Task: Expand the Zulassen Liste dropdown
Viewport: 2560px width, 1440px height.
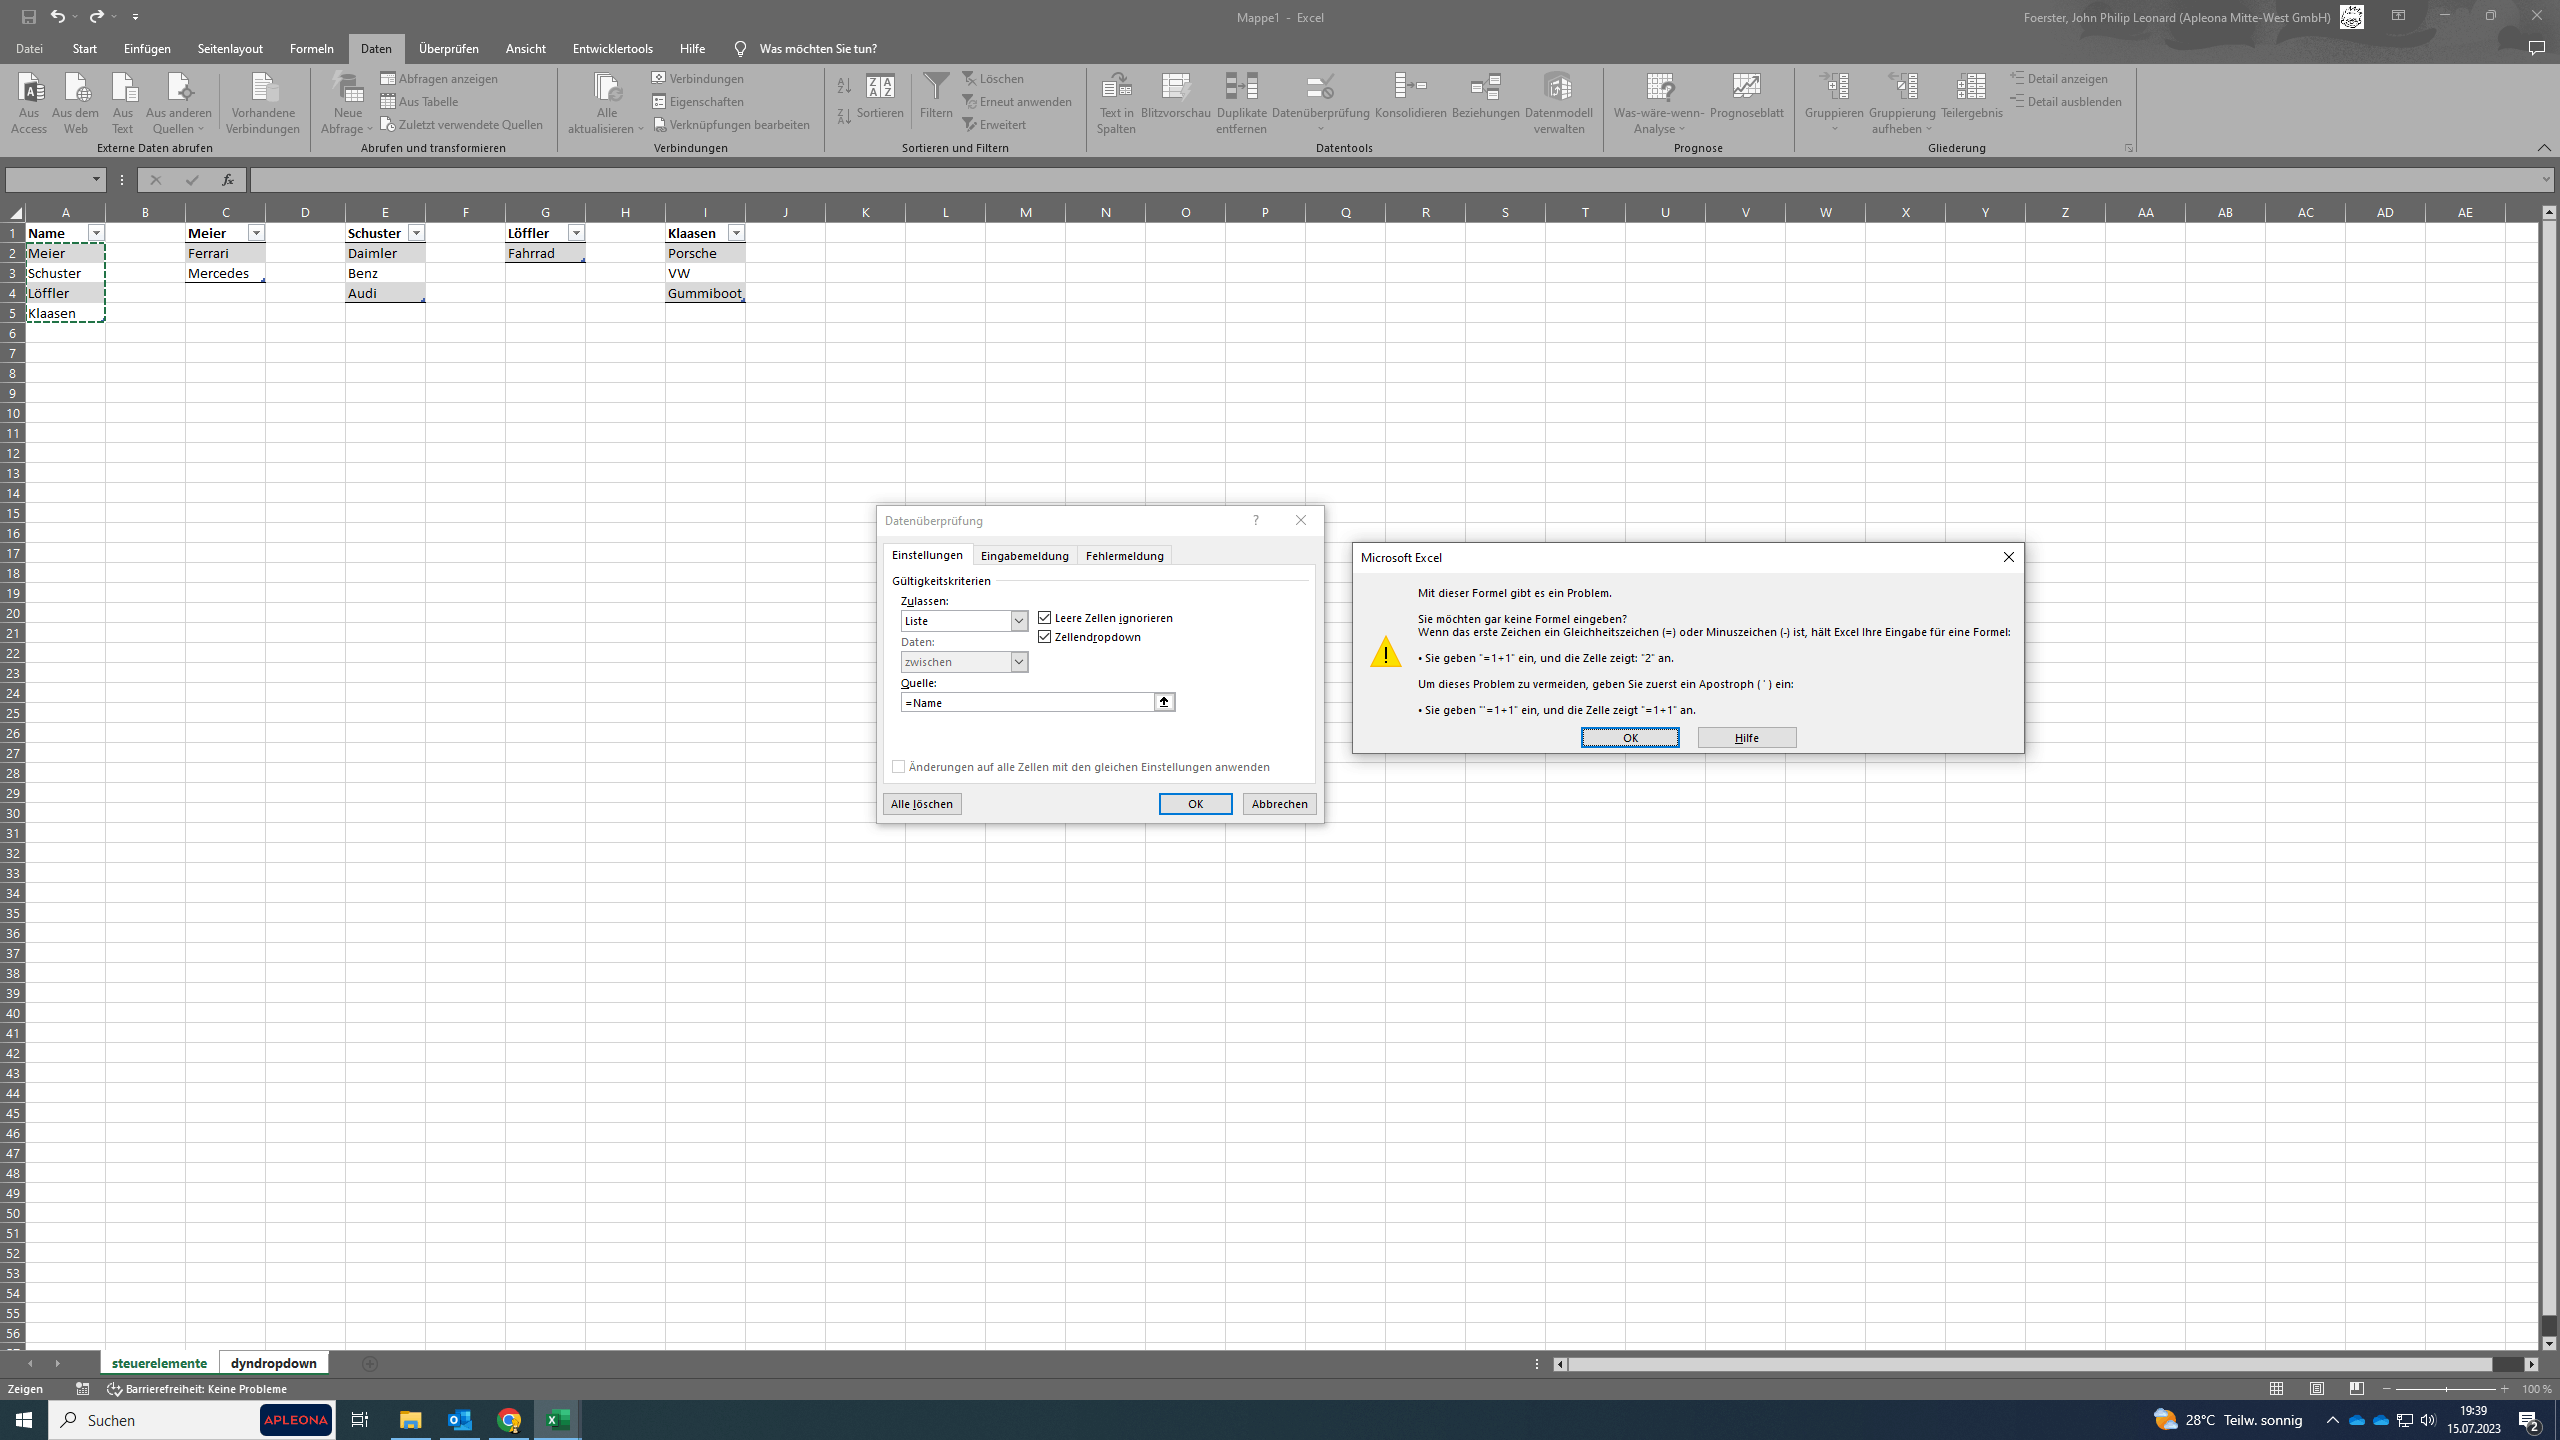Action: [1018, 621]
